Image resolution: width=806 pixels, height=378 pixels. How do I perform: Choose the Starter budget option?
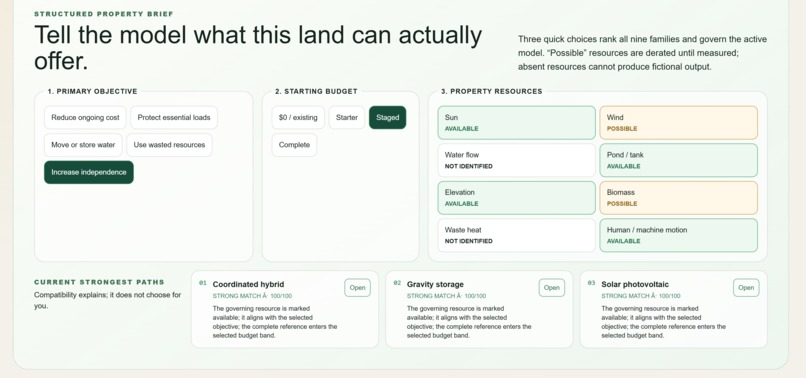pyautogui.click(x=347, y=117)
